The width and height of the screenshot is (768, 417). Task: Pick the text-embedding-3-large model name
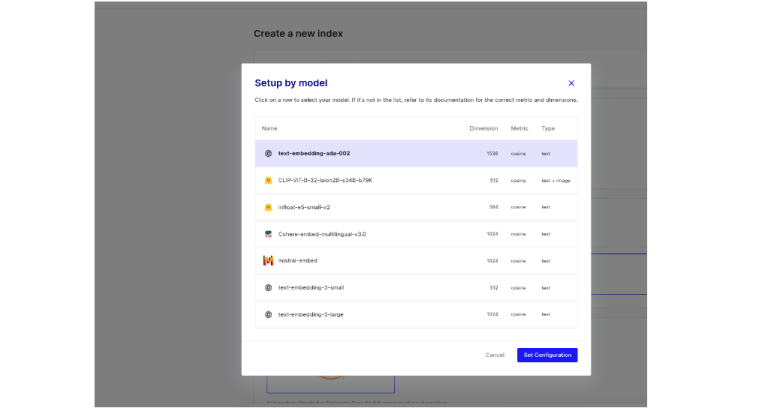(310, 314)
